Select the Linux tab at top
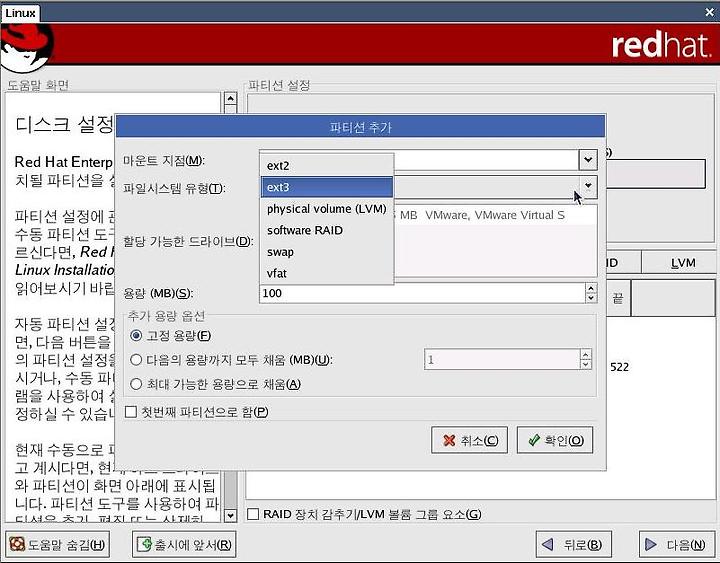The width and height of the screenshot is (720, 563). [20, 13]
